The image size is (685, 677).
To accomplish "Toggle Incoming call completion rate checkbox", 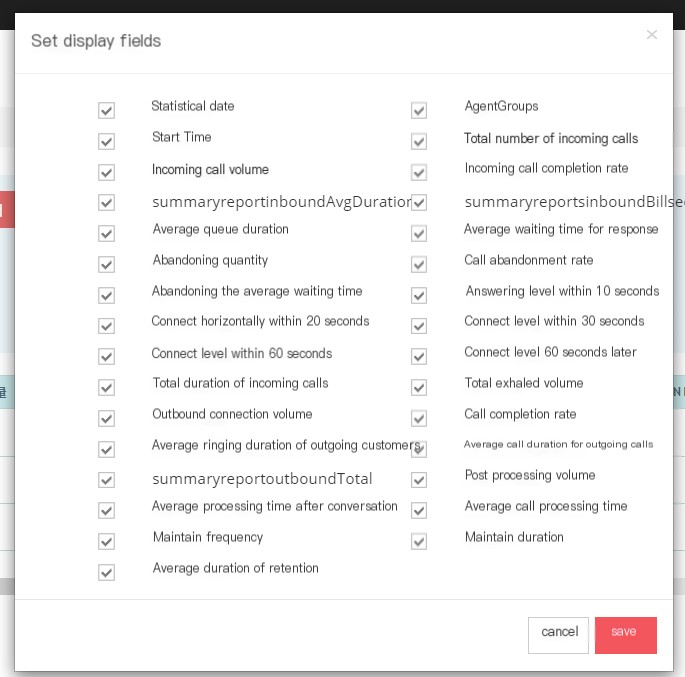I will (x=419, y=173).
